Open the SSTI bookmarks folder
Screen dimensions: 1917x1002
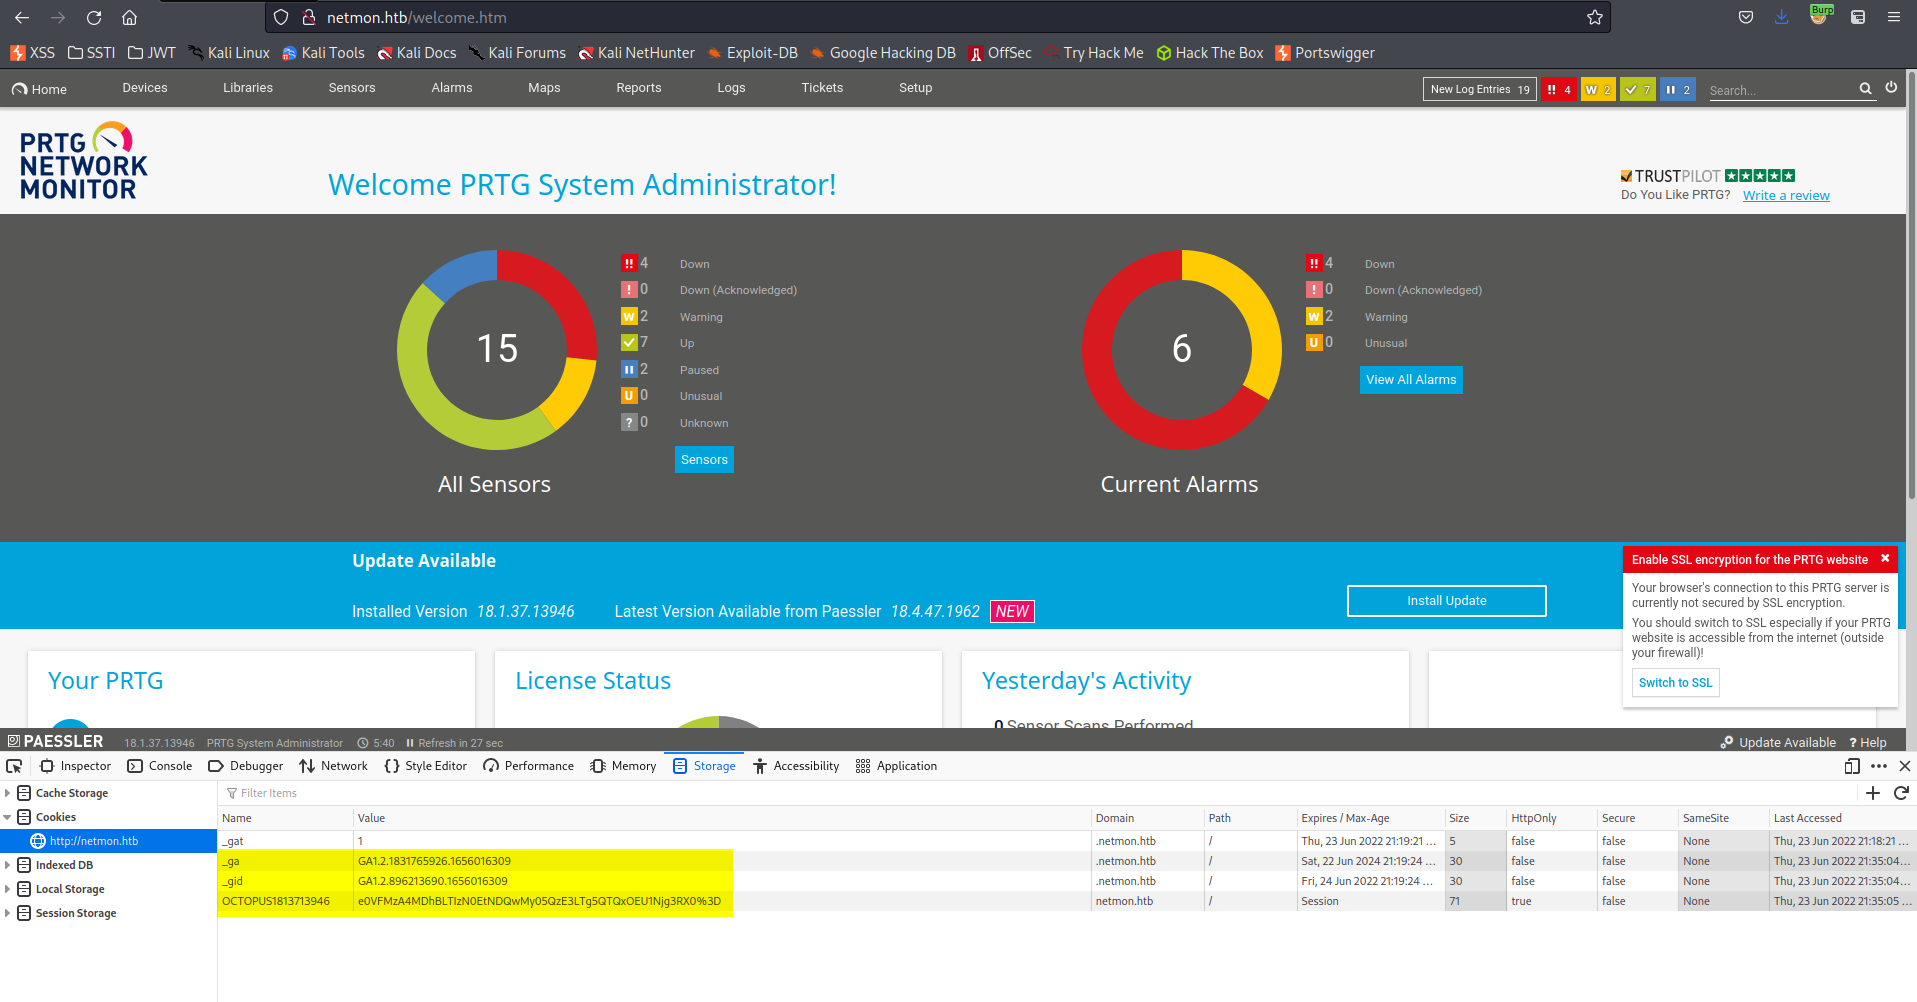pyautogui.click(x=92, y=53)
